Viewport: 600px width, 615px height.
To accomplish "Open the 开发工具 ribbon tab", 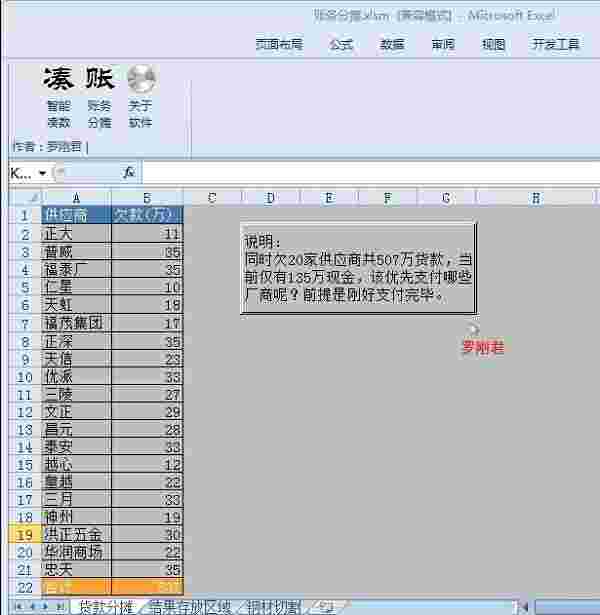I will [x=556, y=44].
